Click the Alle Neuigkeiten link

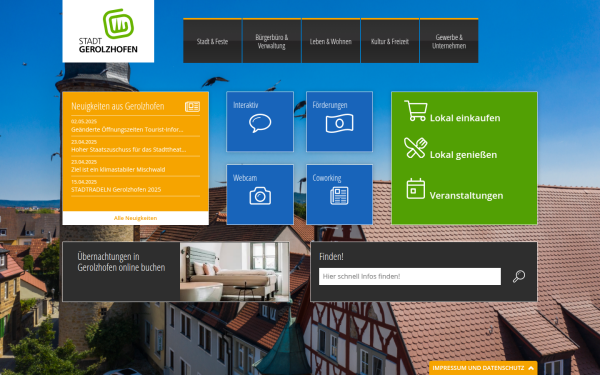(x=135, y=218)
